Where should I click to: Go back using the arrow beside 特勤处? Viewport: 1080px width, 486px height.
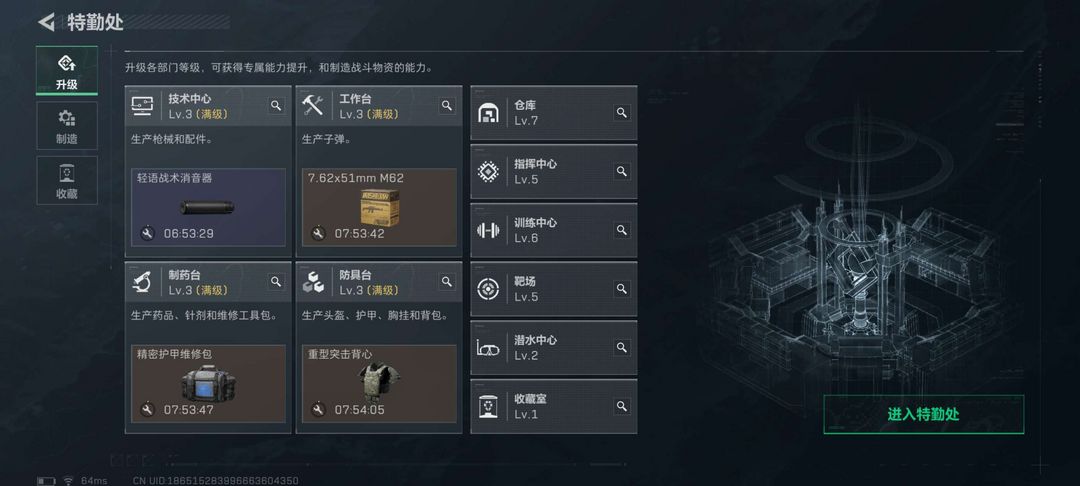tap(45, 22)
